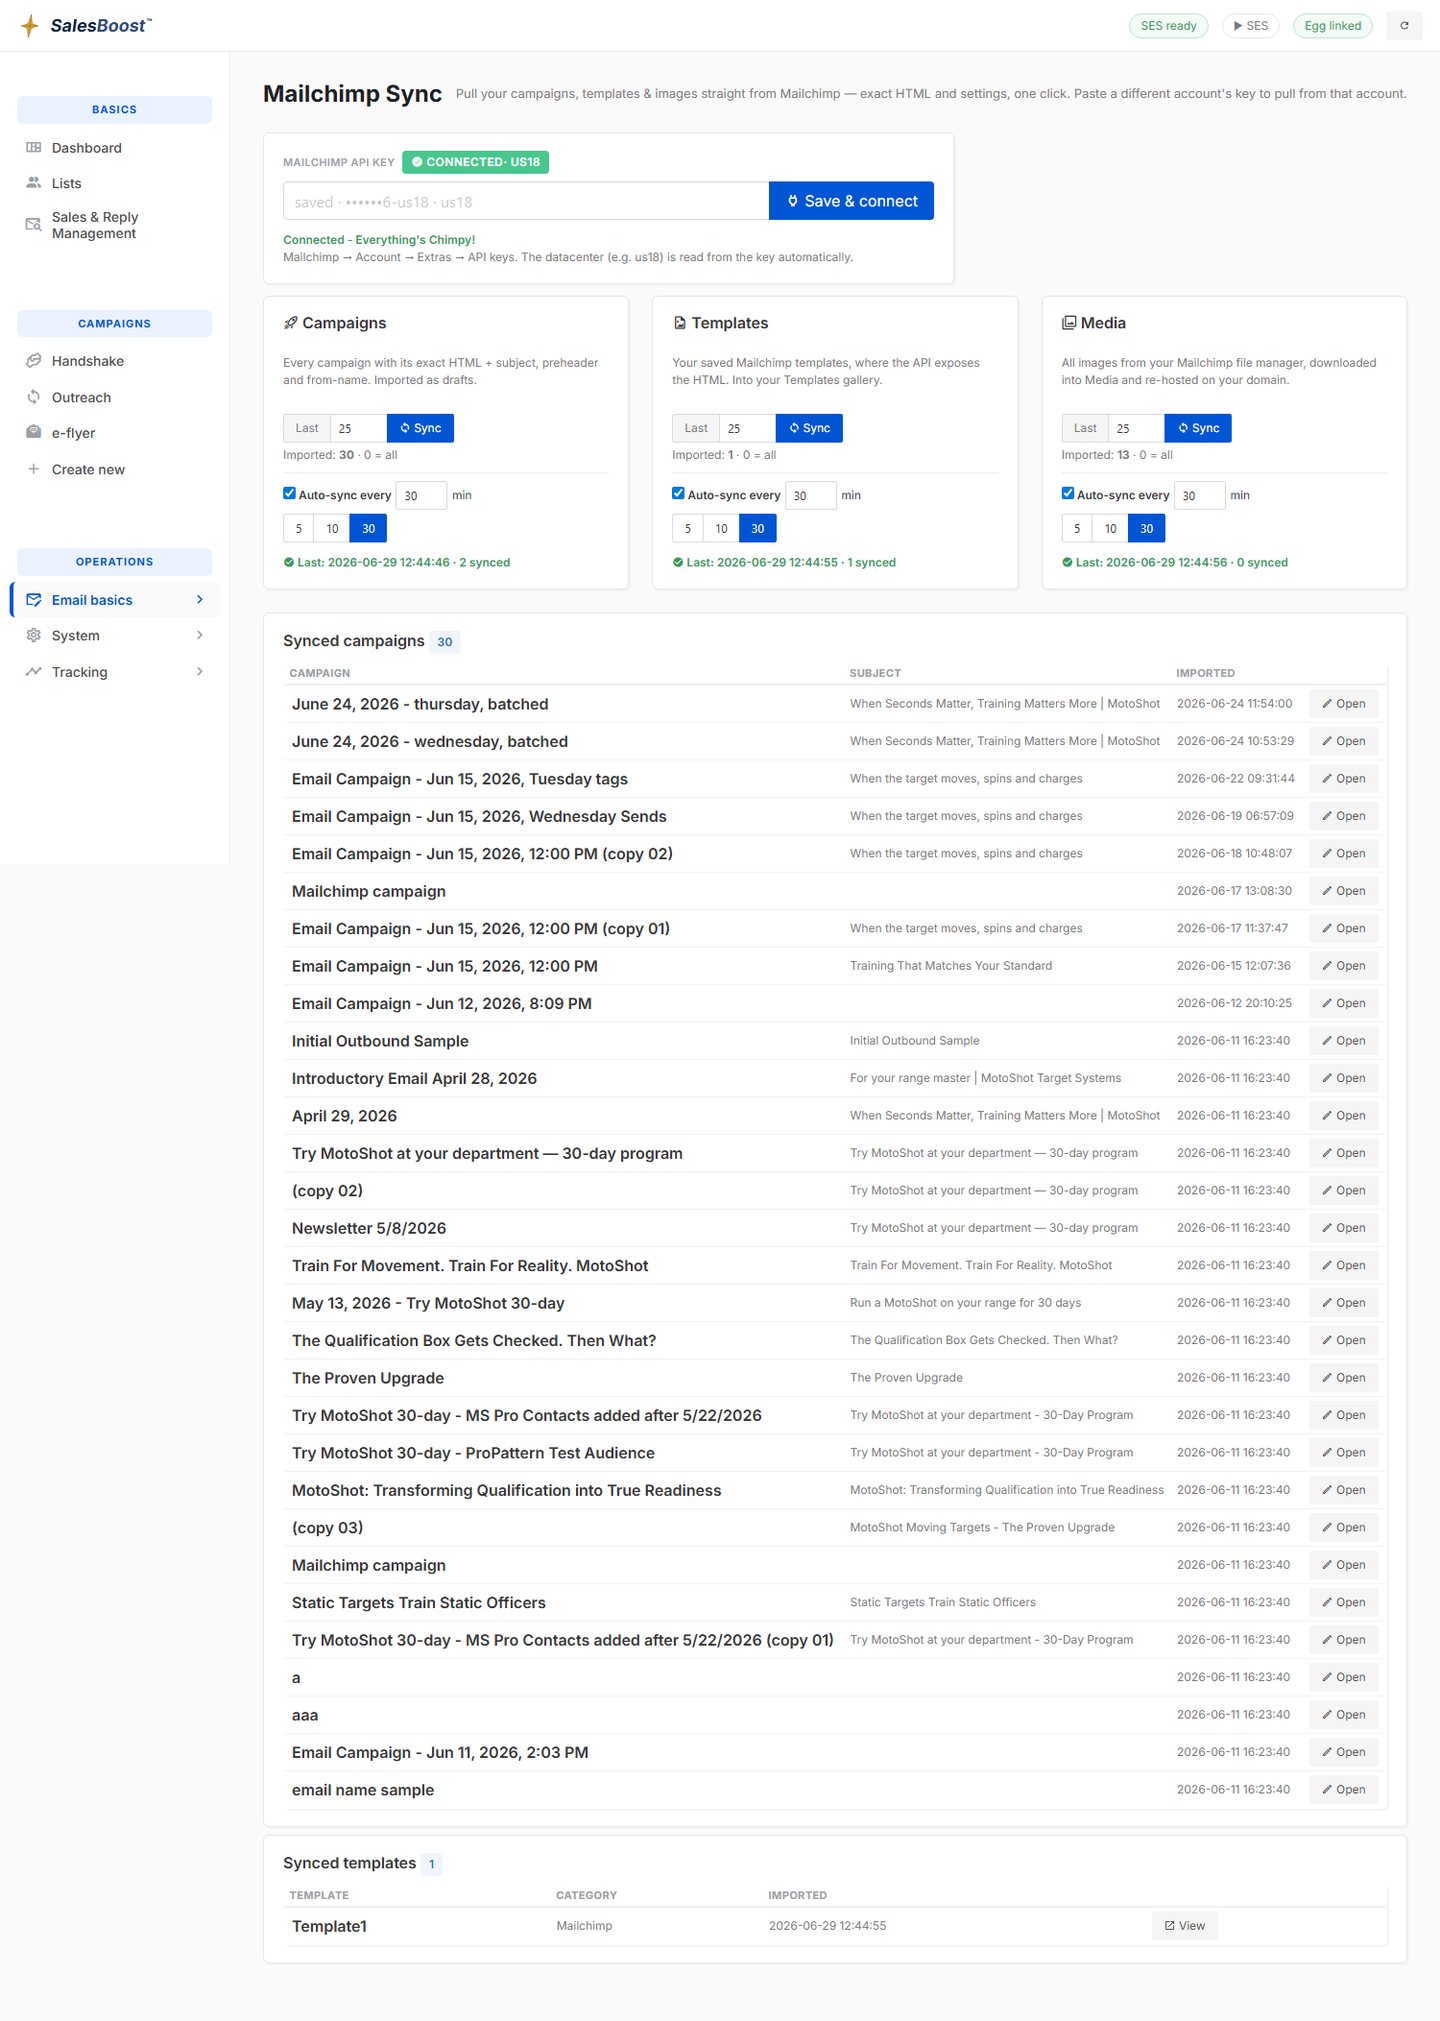
Task: Set Media auto-sync to 10 minutes
Action: [x=1110, y=529]
